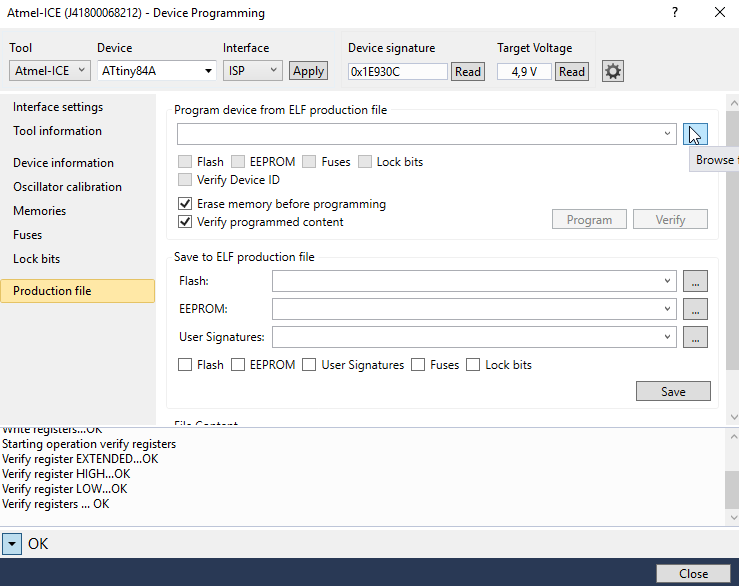The image size is (739, 586).
Task: Click the Save button
Action: 673,391
